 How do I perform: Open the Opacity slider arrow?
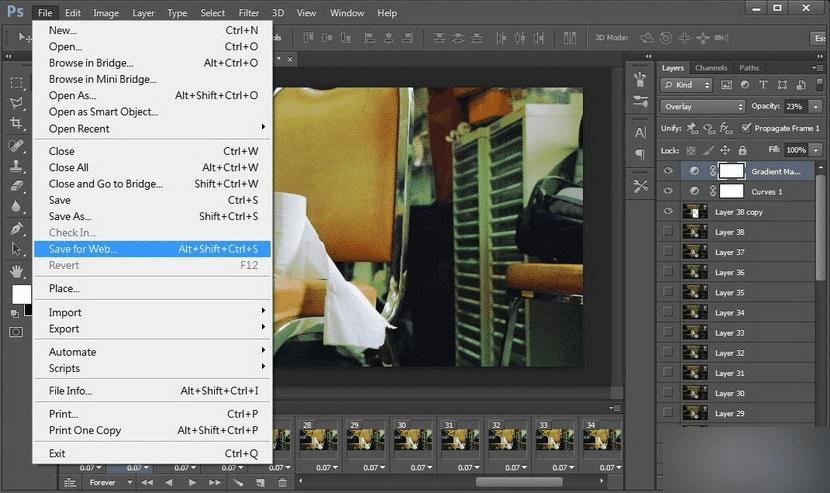click(x=816, y=106)
